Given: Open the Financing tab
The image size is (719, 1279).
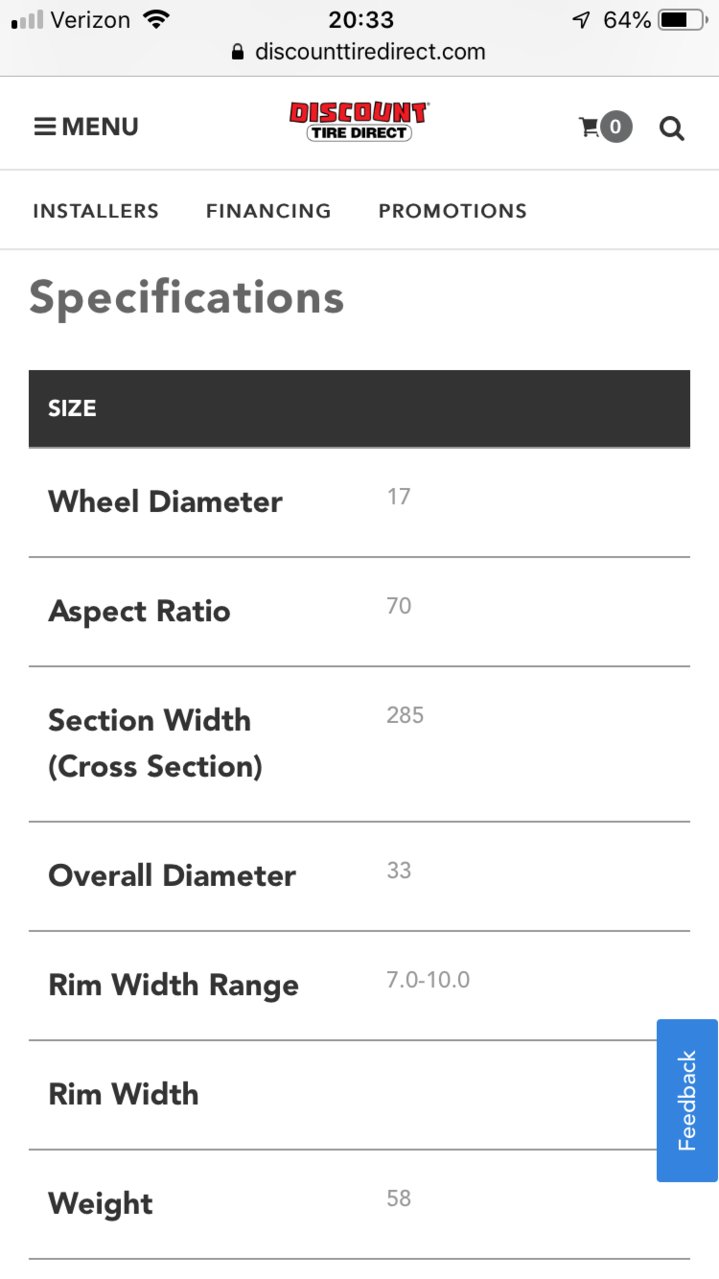Looking at the screenshot, I should 268,211.
